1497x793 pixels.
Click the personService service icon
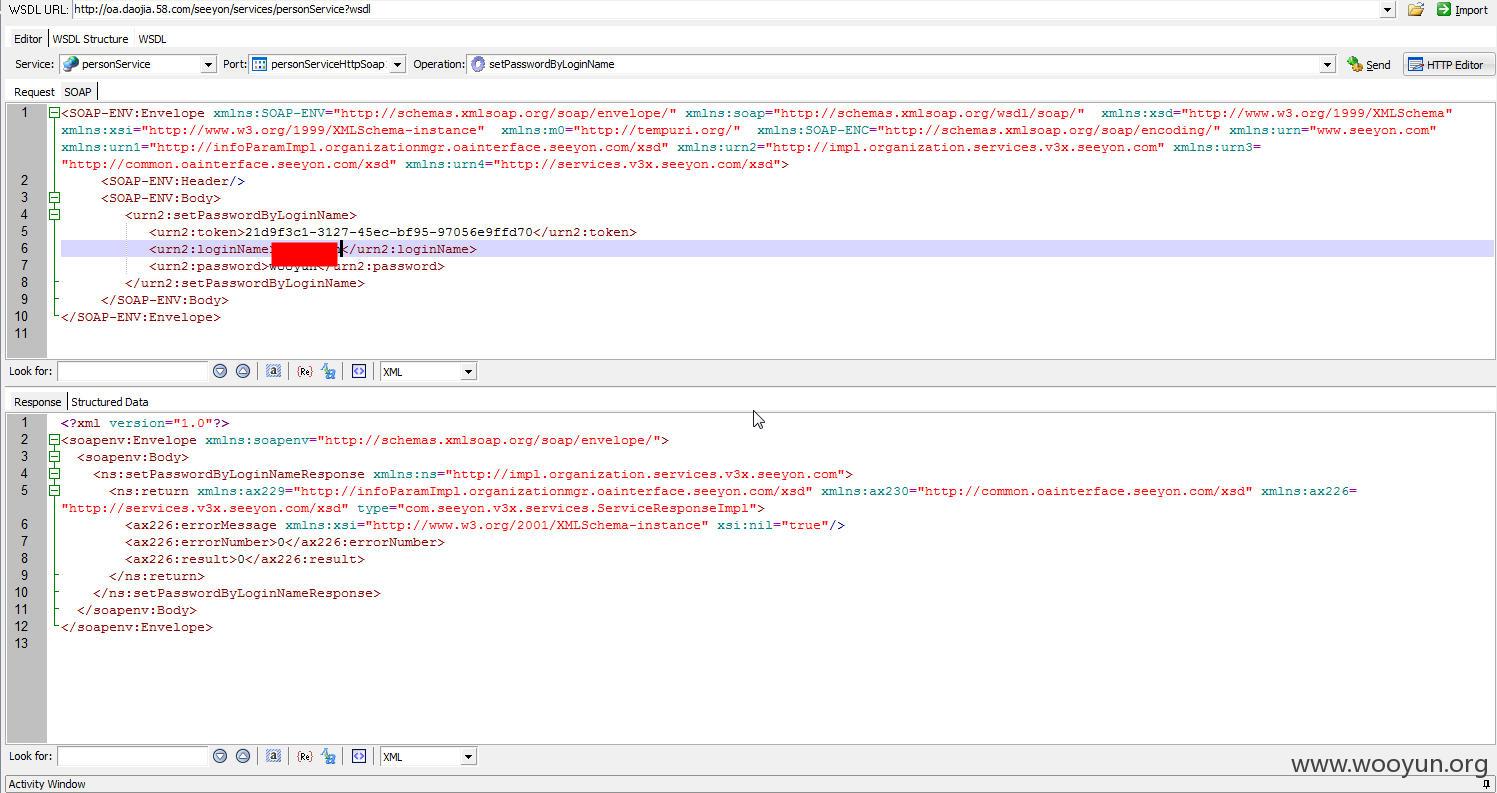(x=70, y=64)
